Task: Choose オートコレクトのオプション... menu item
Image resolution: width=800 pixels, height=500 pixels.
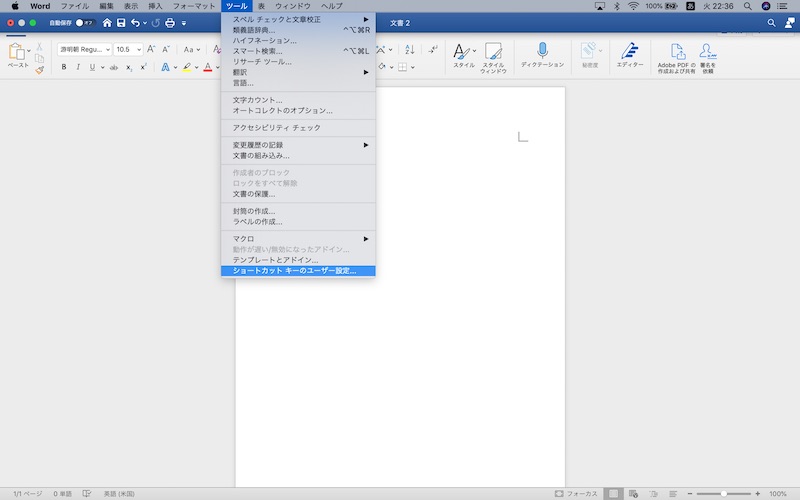Action: pyautogui.click(x=298, y=111)
